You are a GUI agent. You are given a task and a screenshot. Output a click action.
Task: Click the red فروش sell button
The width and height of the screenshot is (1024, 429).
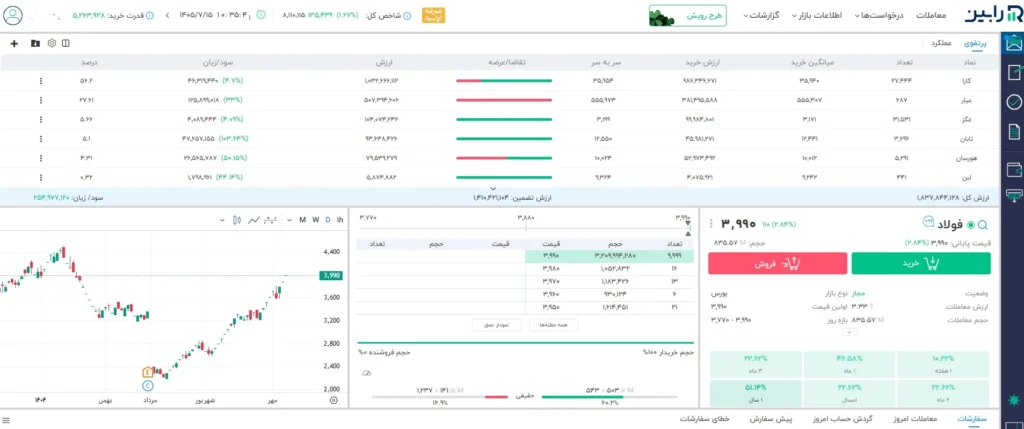click(x=777, y=263)
